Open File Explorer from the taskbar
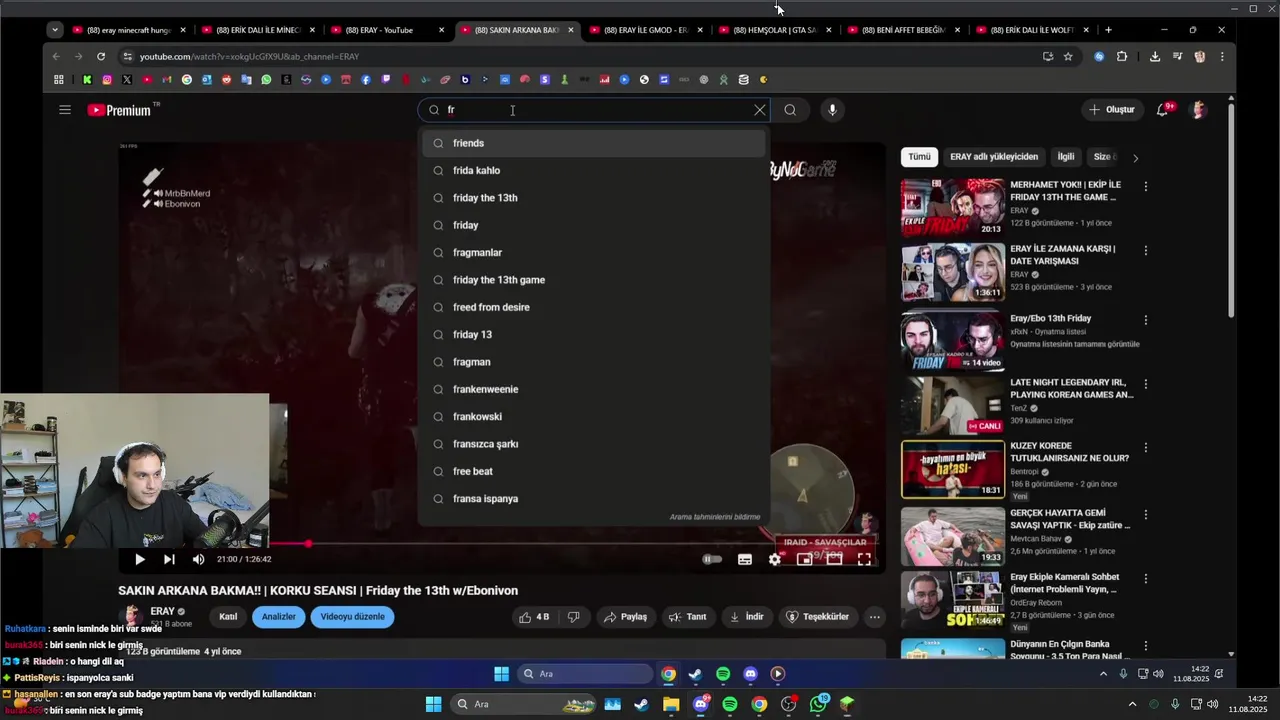The image size is (1280, 720). [671, 705]
